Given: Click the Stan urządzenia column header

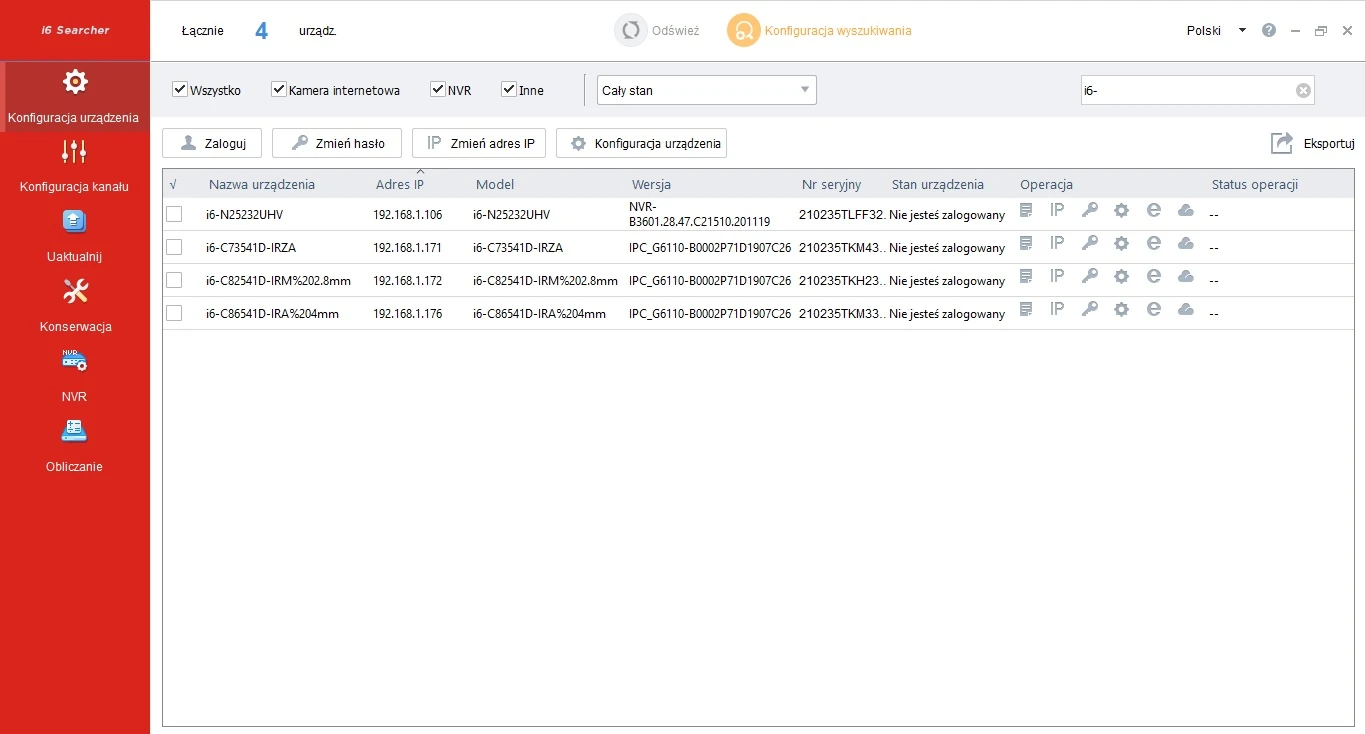Looking at the screenshot, I should (938, 184).
